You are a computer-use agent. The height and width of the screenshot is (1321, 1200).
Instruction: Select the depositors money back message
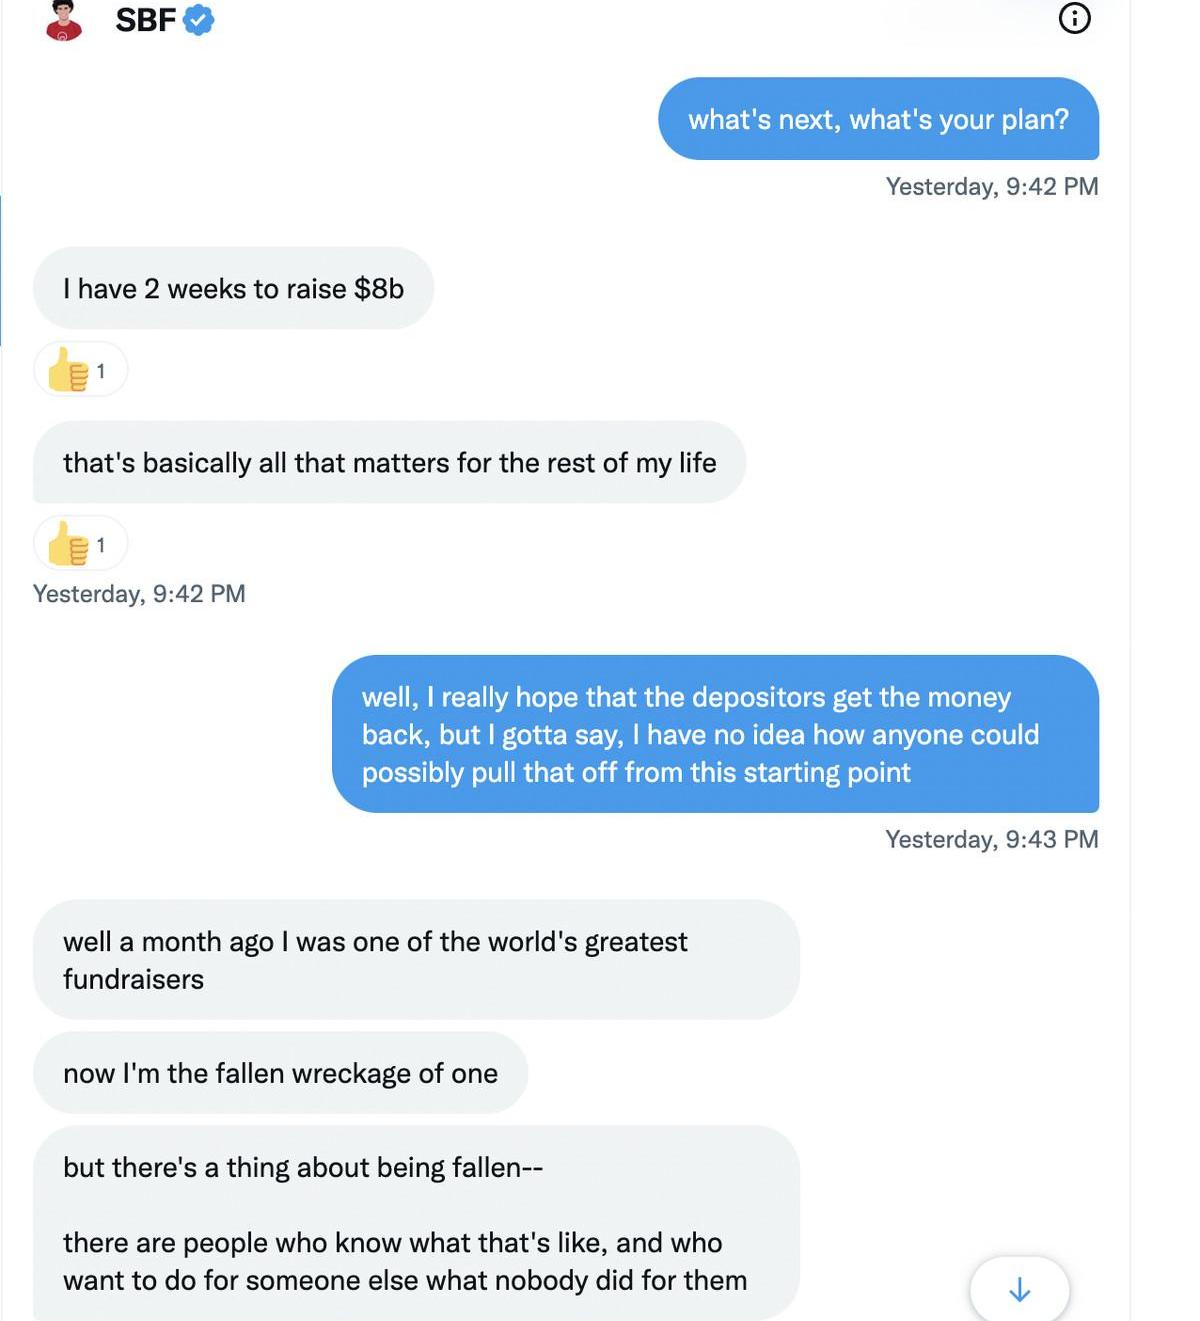[715, 734]
